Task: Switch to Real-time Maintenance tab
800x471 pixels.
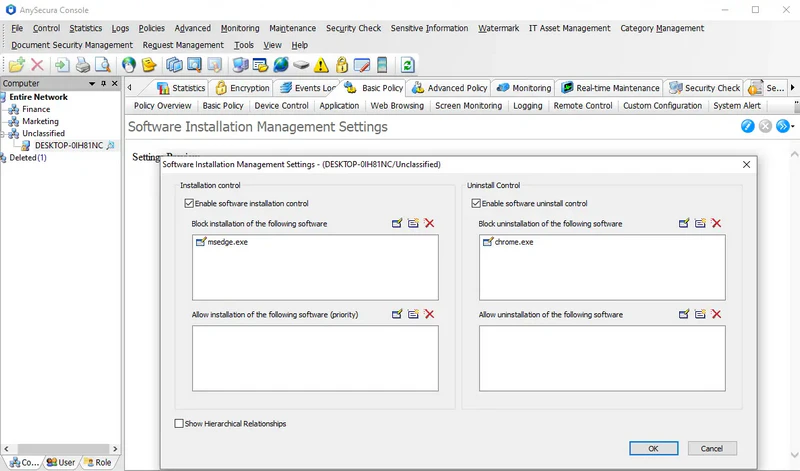Action: click(609, 88)
